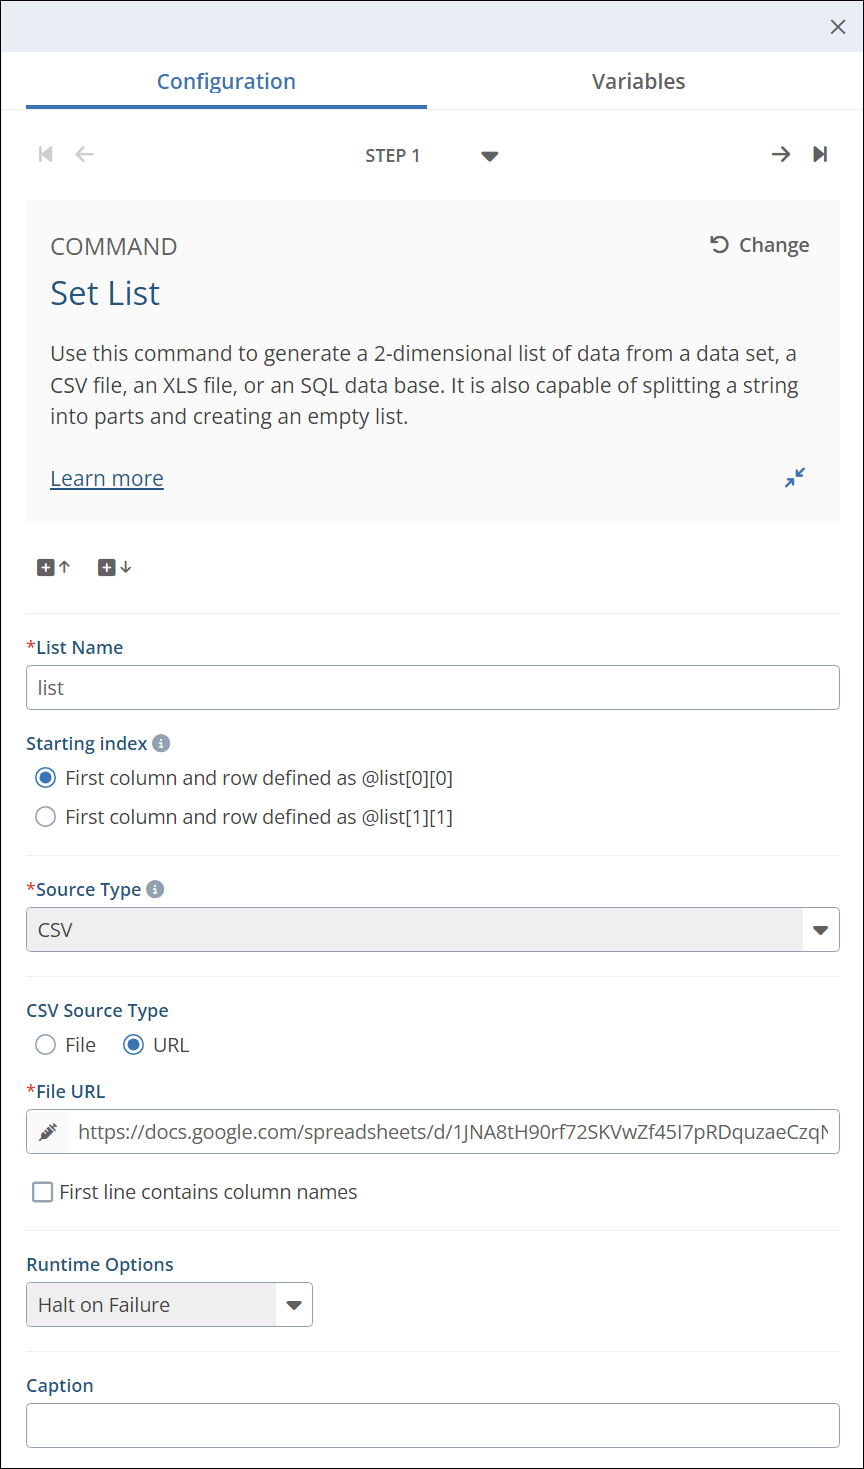Image resolution: width=864 pixels, height=1469 pixels.
Task: Choose File as CSV source type
Action: click(x=45, y=1045)
